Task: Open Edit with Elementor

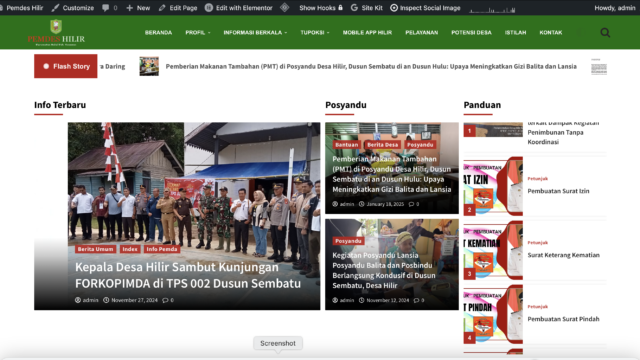Action: [239, 8]
